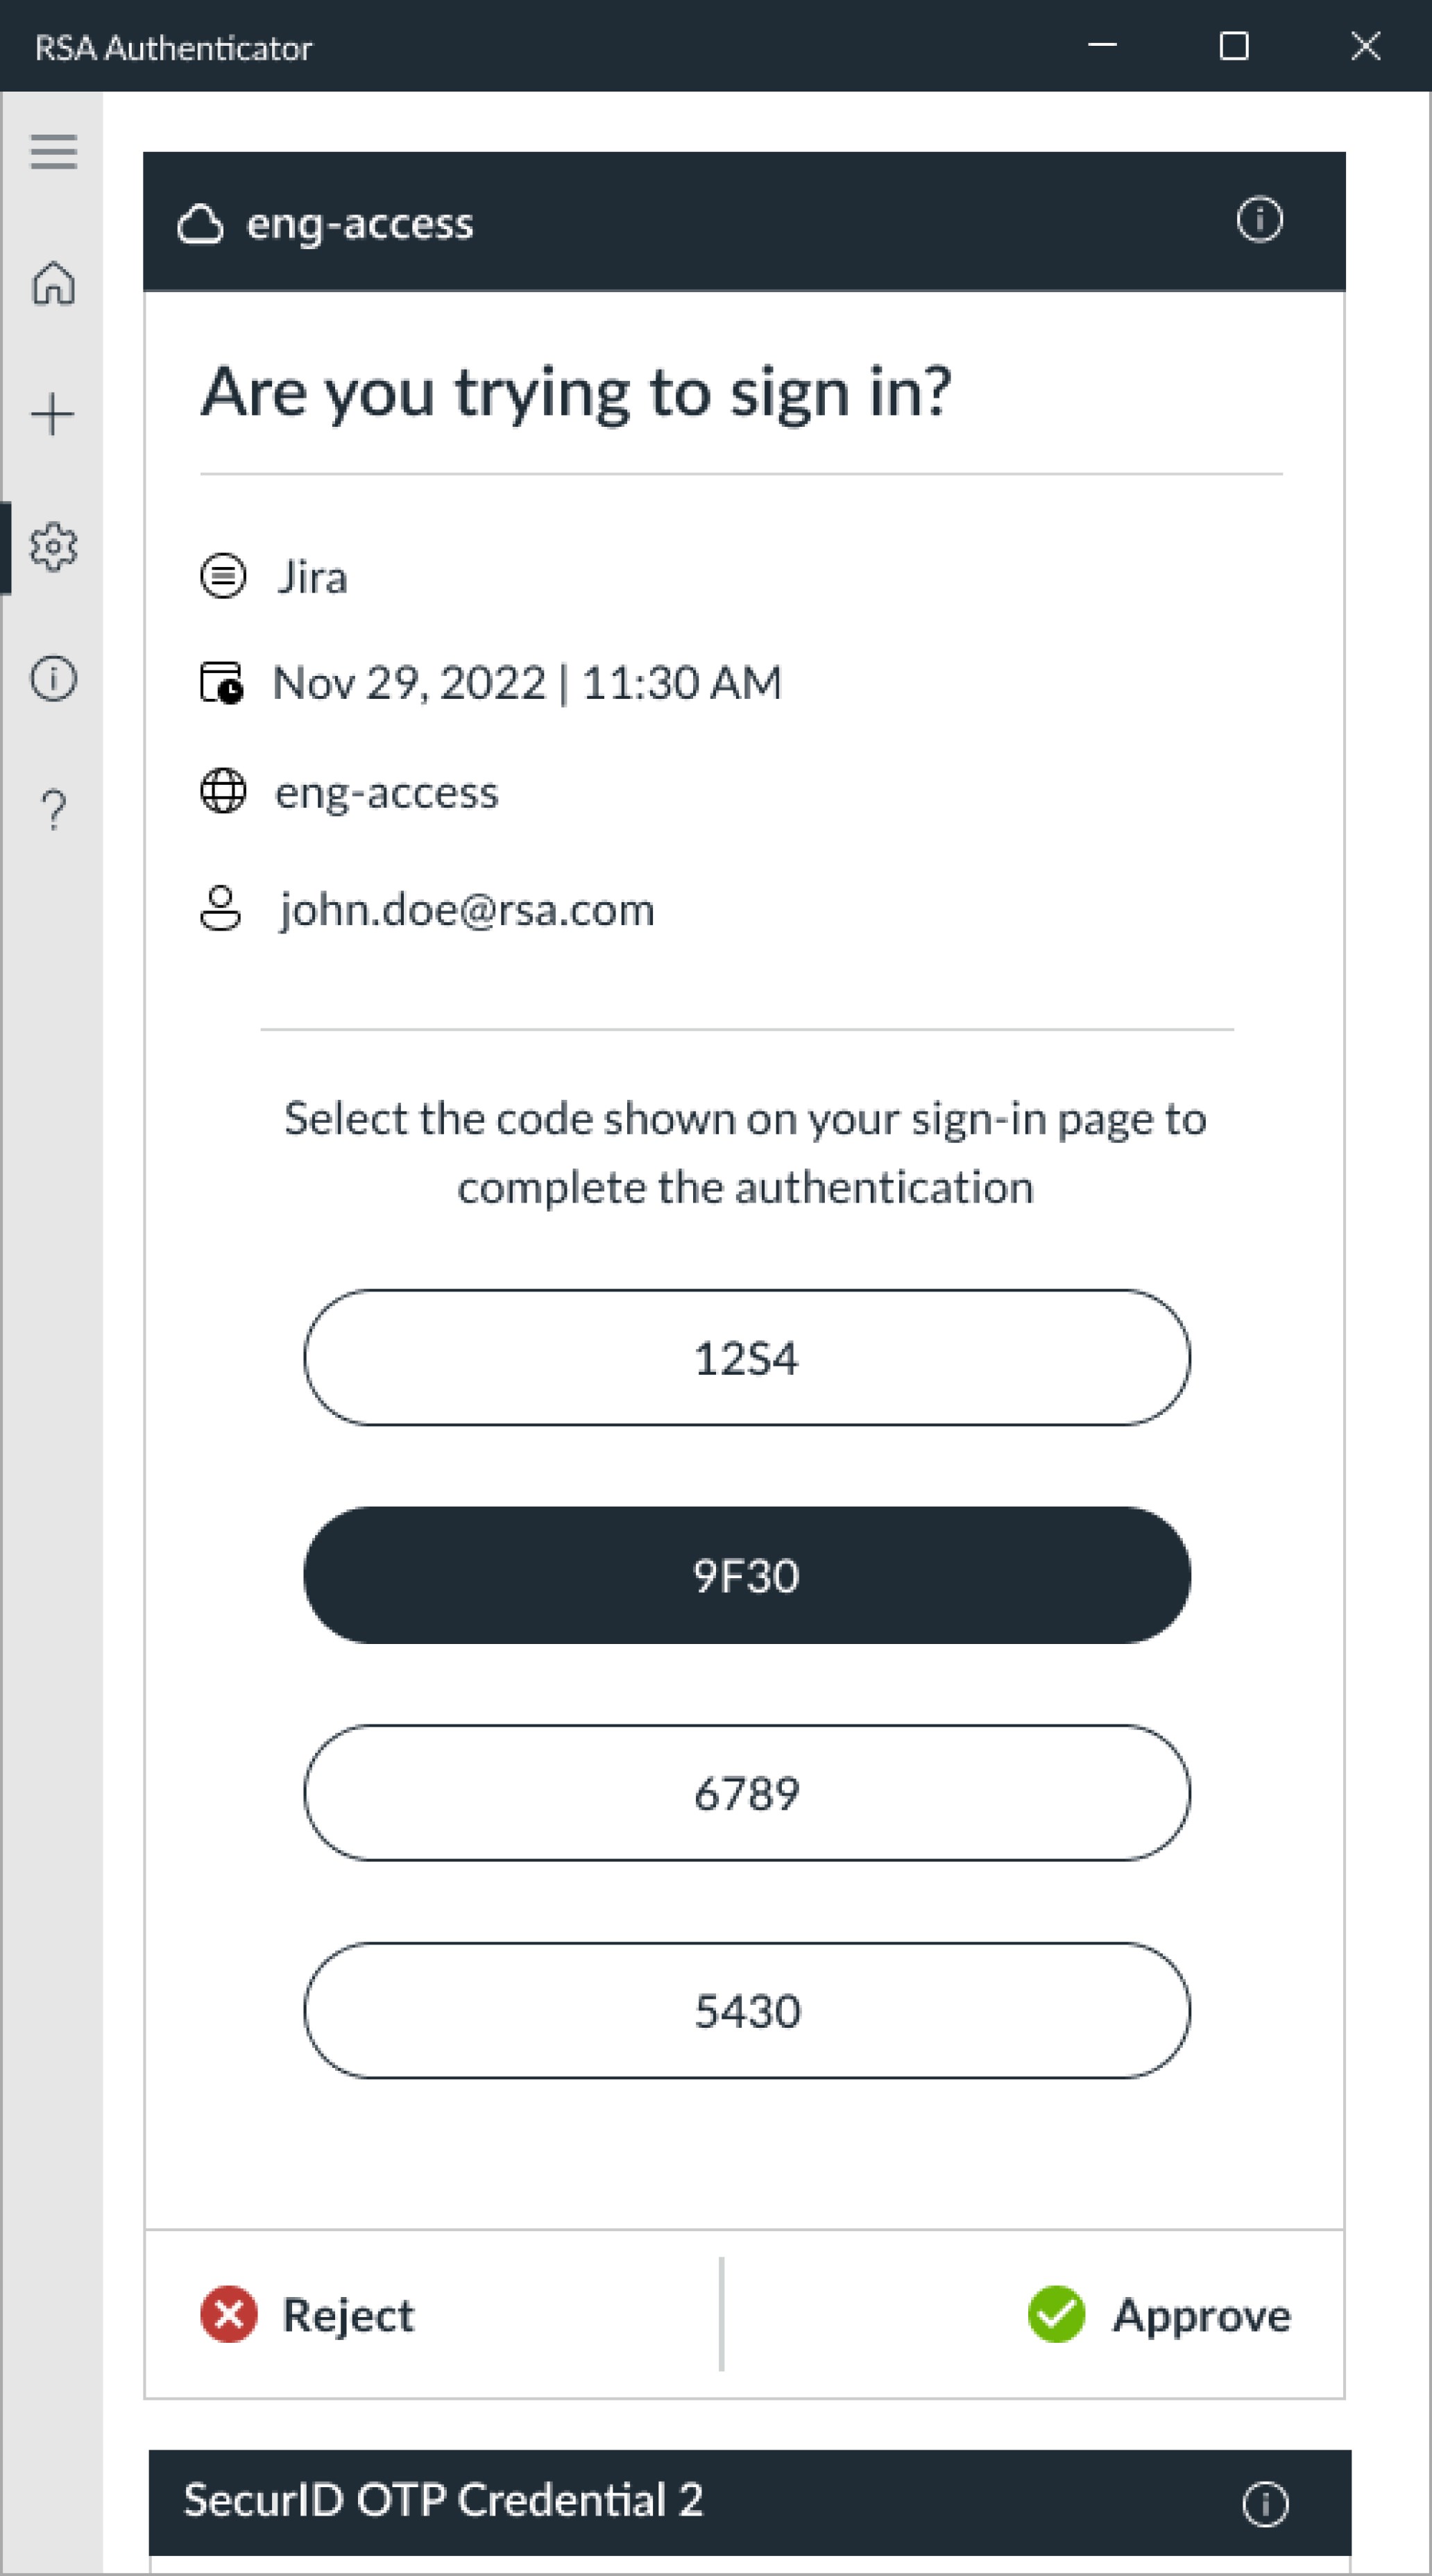Select verification code 9F30

(x=746, y=1575)
